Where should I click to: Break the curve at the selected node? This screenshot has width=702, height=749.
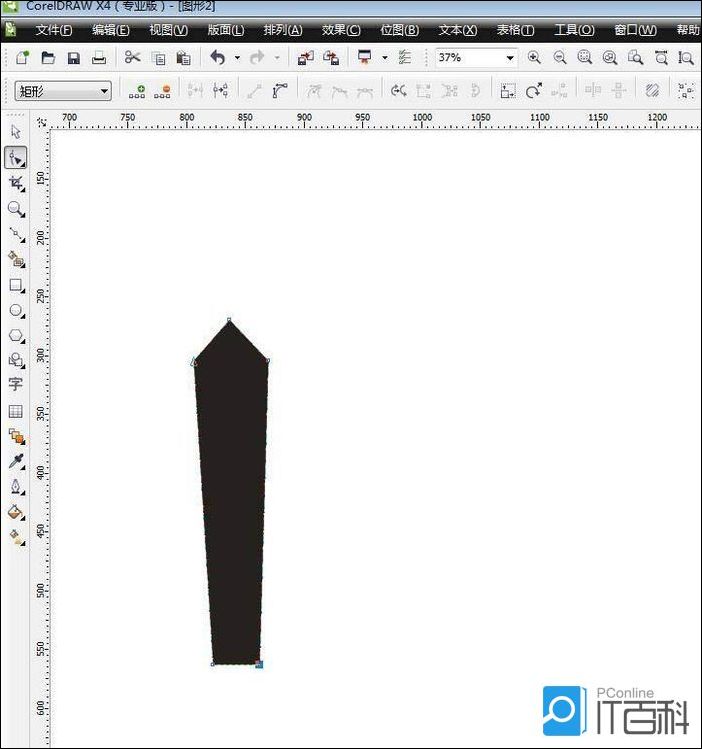click(221, 90)
